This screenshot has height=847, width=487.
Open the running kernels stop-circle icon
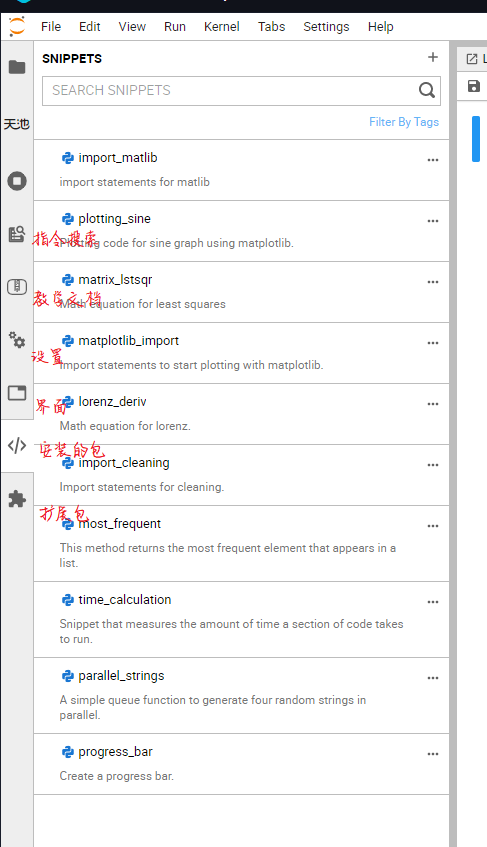coord(17,180)
